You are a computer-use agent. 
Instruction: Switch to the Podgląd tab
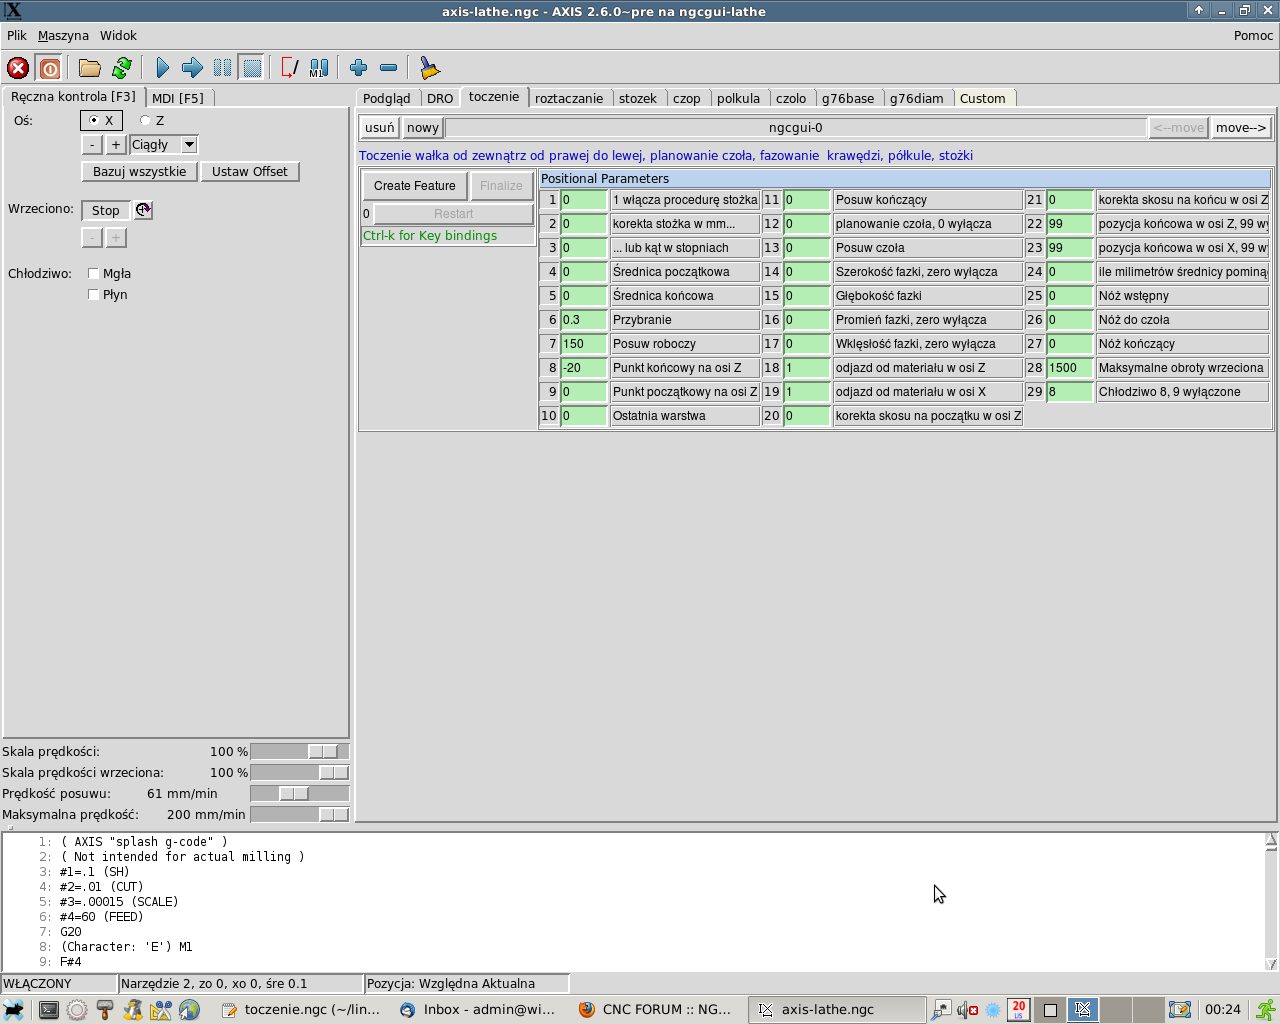(387, 98)
